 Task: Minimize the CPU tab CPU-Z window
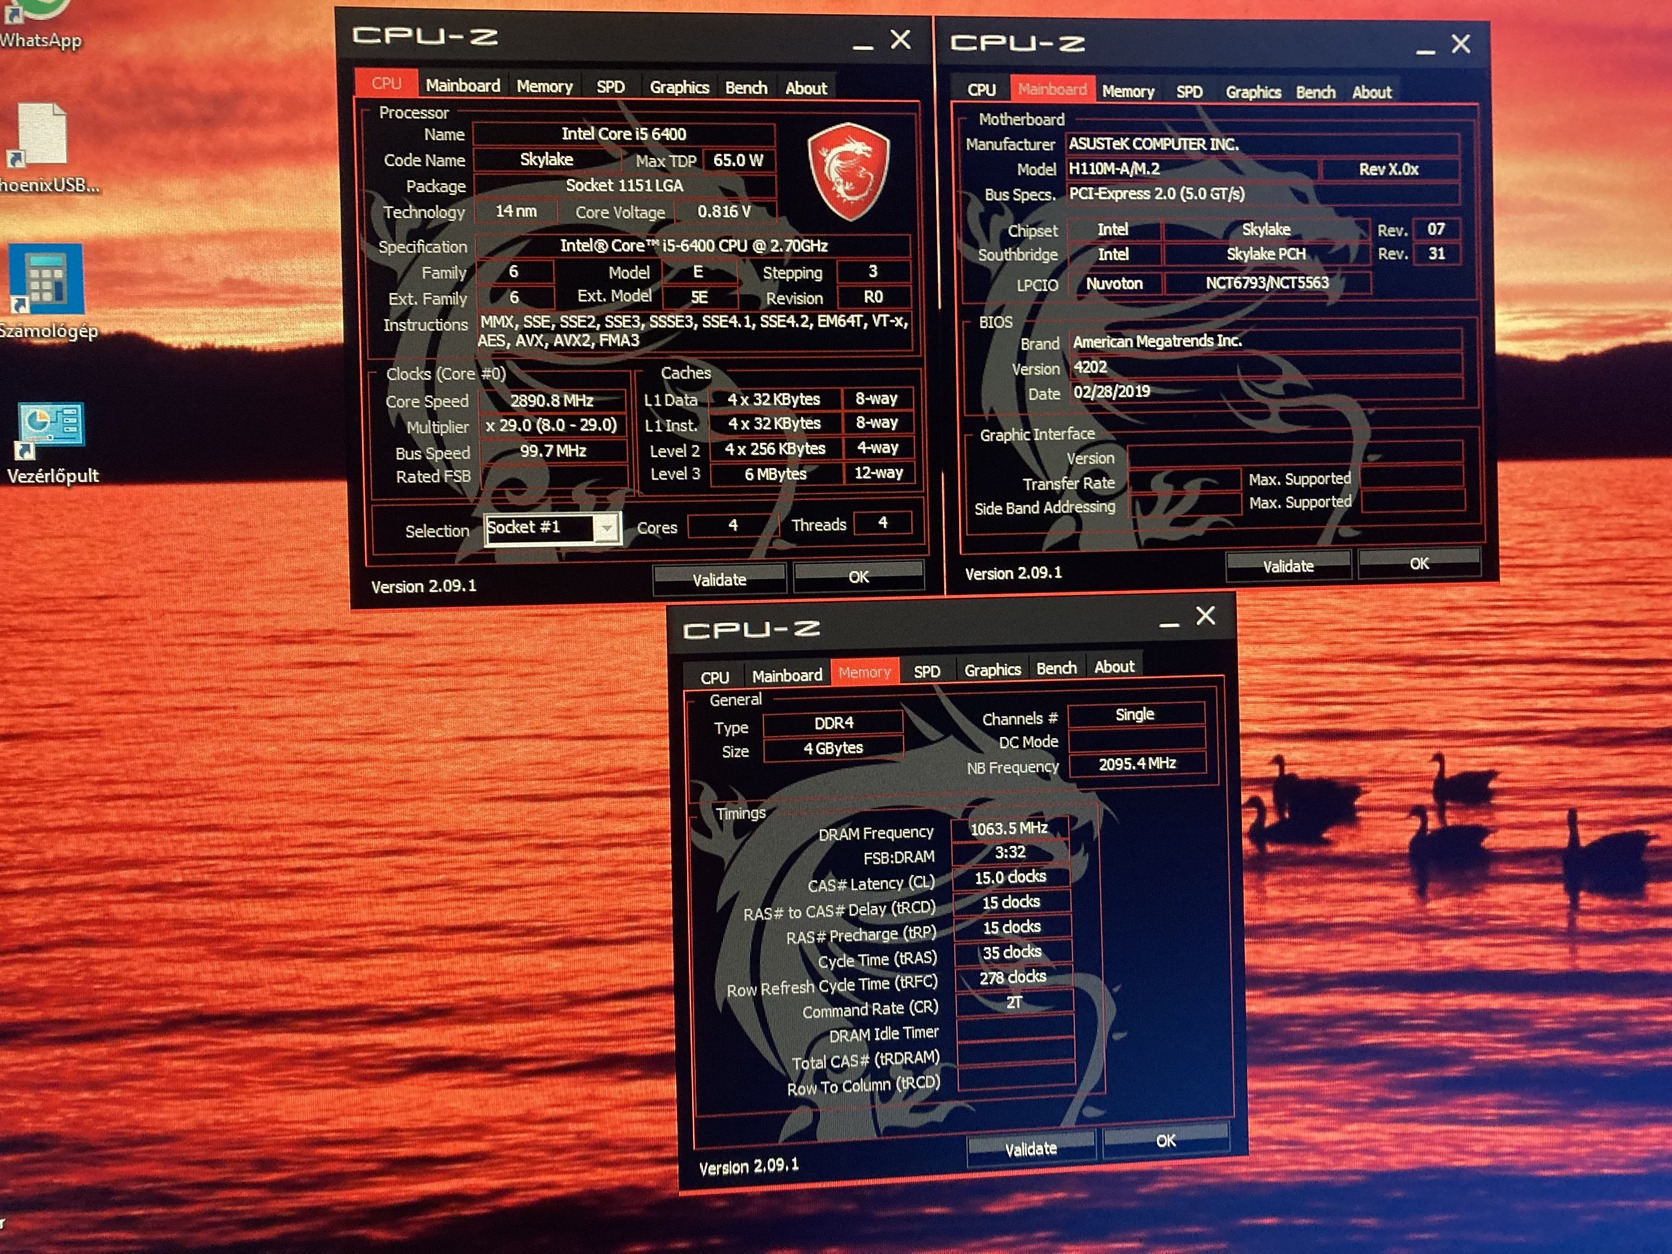coord(863,45)
